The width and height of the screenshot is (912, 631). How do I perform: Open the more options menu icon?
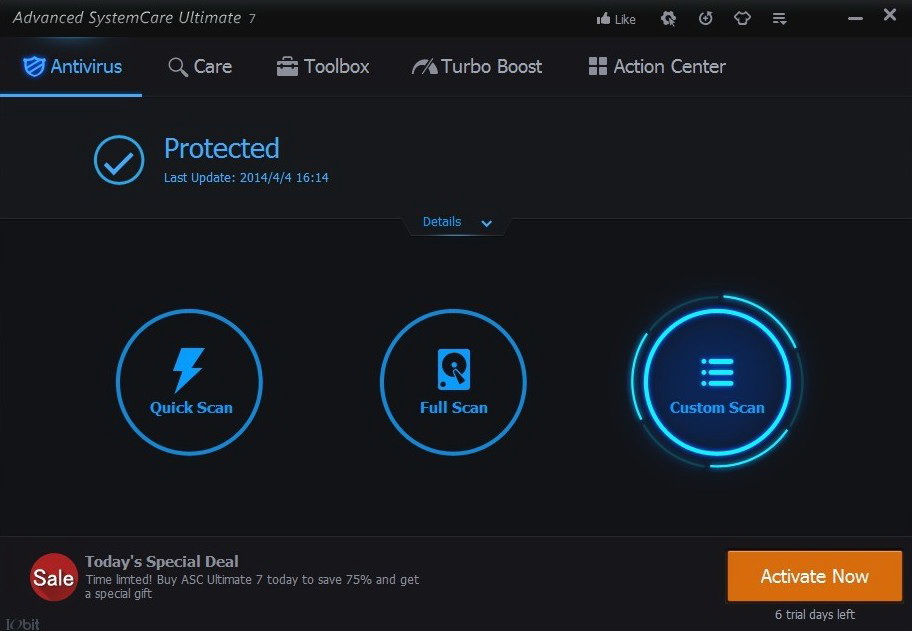click(779, 19)
